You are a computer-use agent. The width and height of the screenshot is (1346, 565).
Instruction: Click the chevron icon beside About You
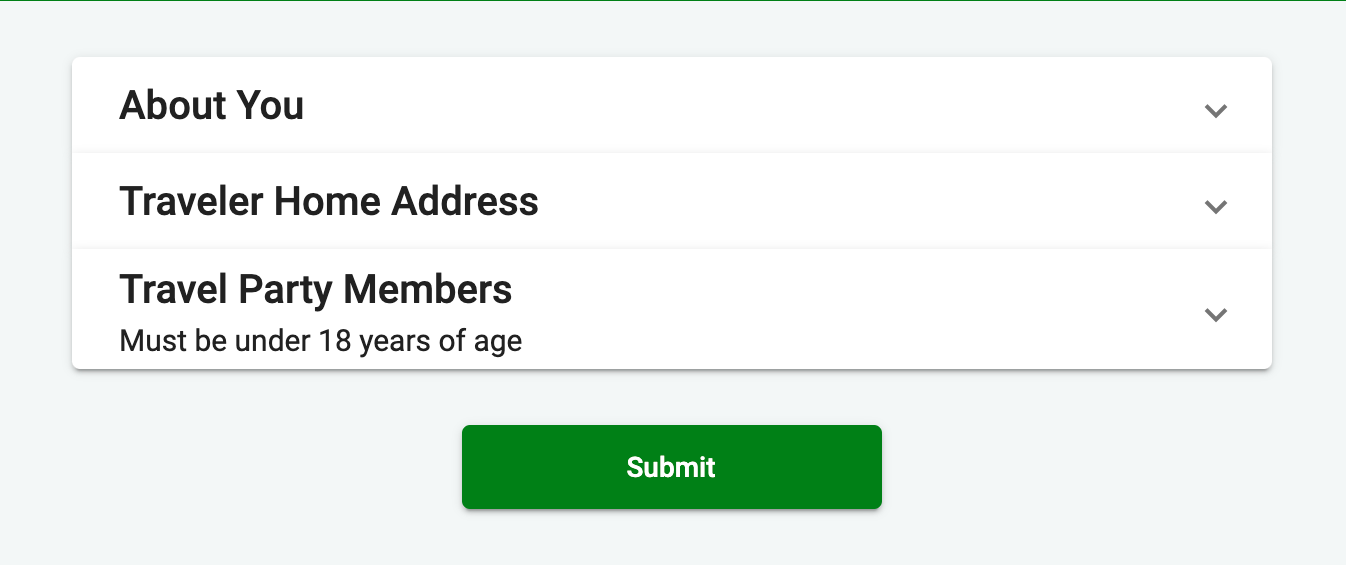pyautogui.click(x=1215, y=110)
